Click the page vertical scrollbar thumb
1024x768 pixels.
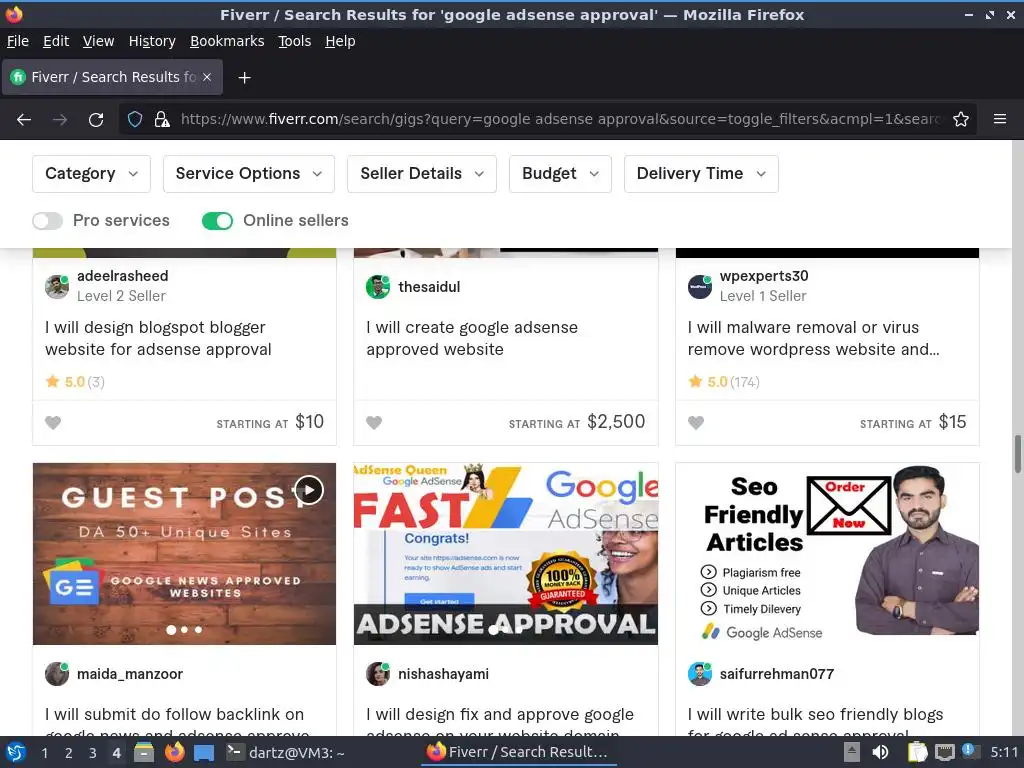coord(1017,454)
